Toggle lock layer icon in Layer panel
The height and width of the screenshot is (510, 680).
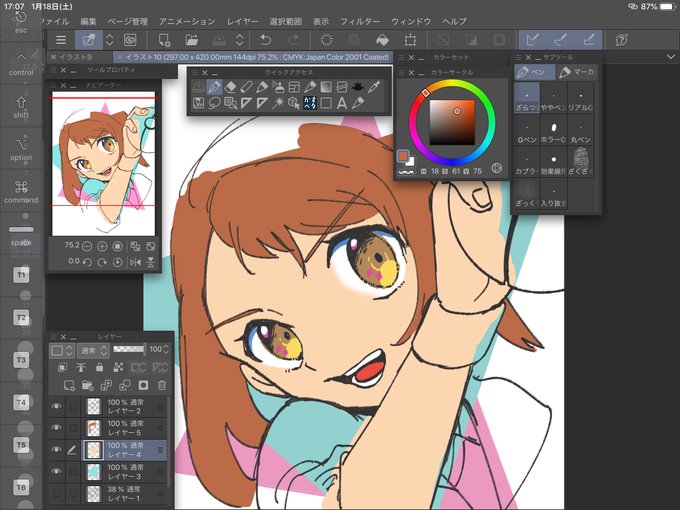pos(99,367)
